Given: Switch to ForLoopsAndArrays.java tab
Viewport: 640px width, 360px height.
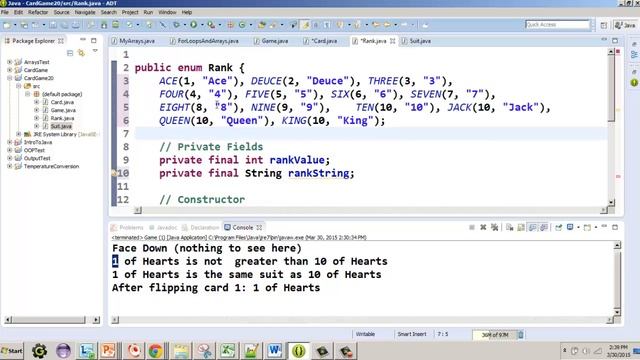Looking at the screenshot, I should point(204,41).
